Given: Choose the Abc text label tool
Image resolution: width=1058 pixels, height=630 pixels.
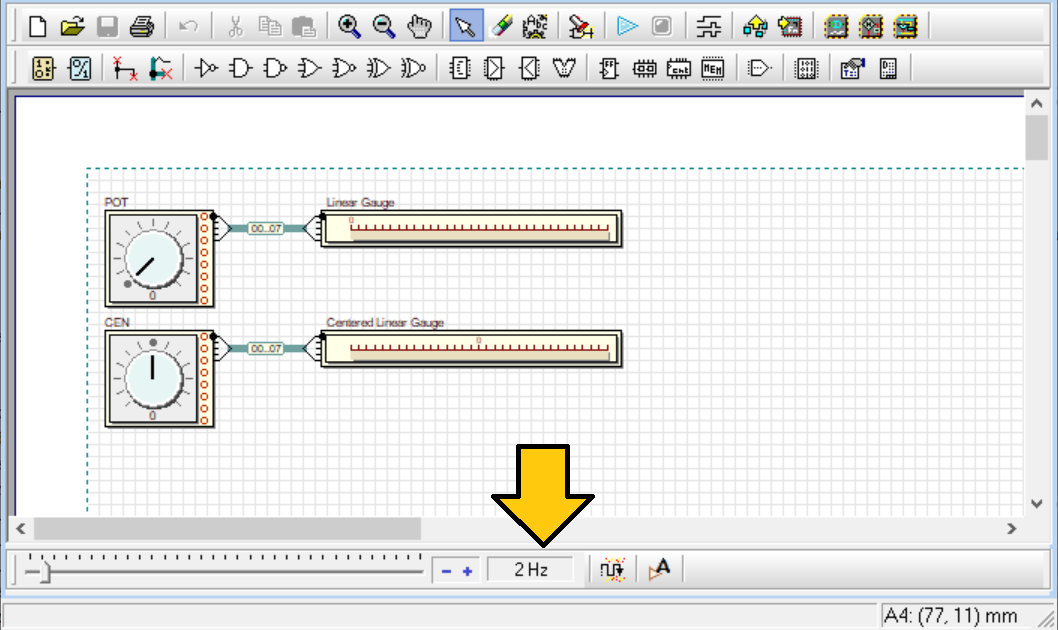Looking at the screenshot, I should click(x=535, y=26).
